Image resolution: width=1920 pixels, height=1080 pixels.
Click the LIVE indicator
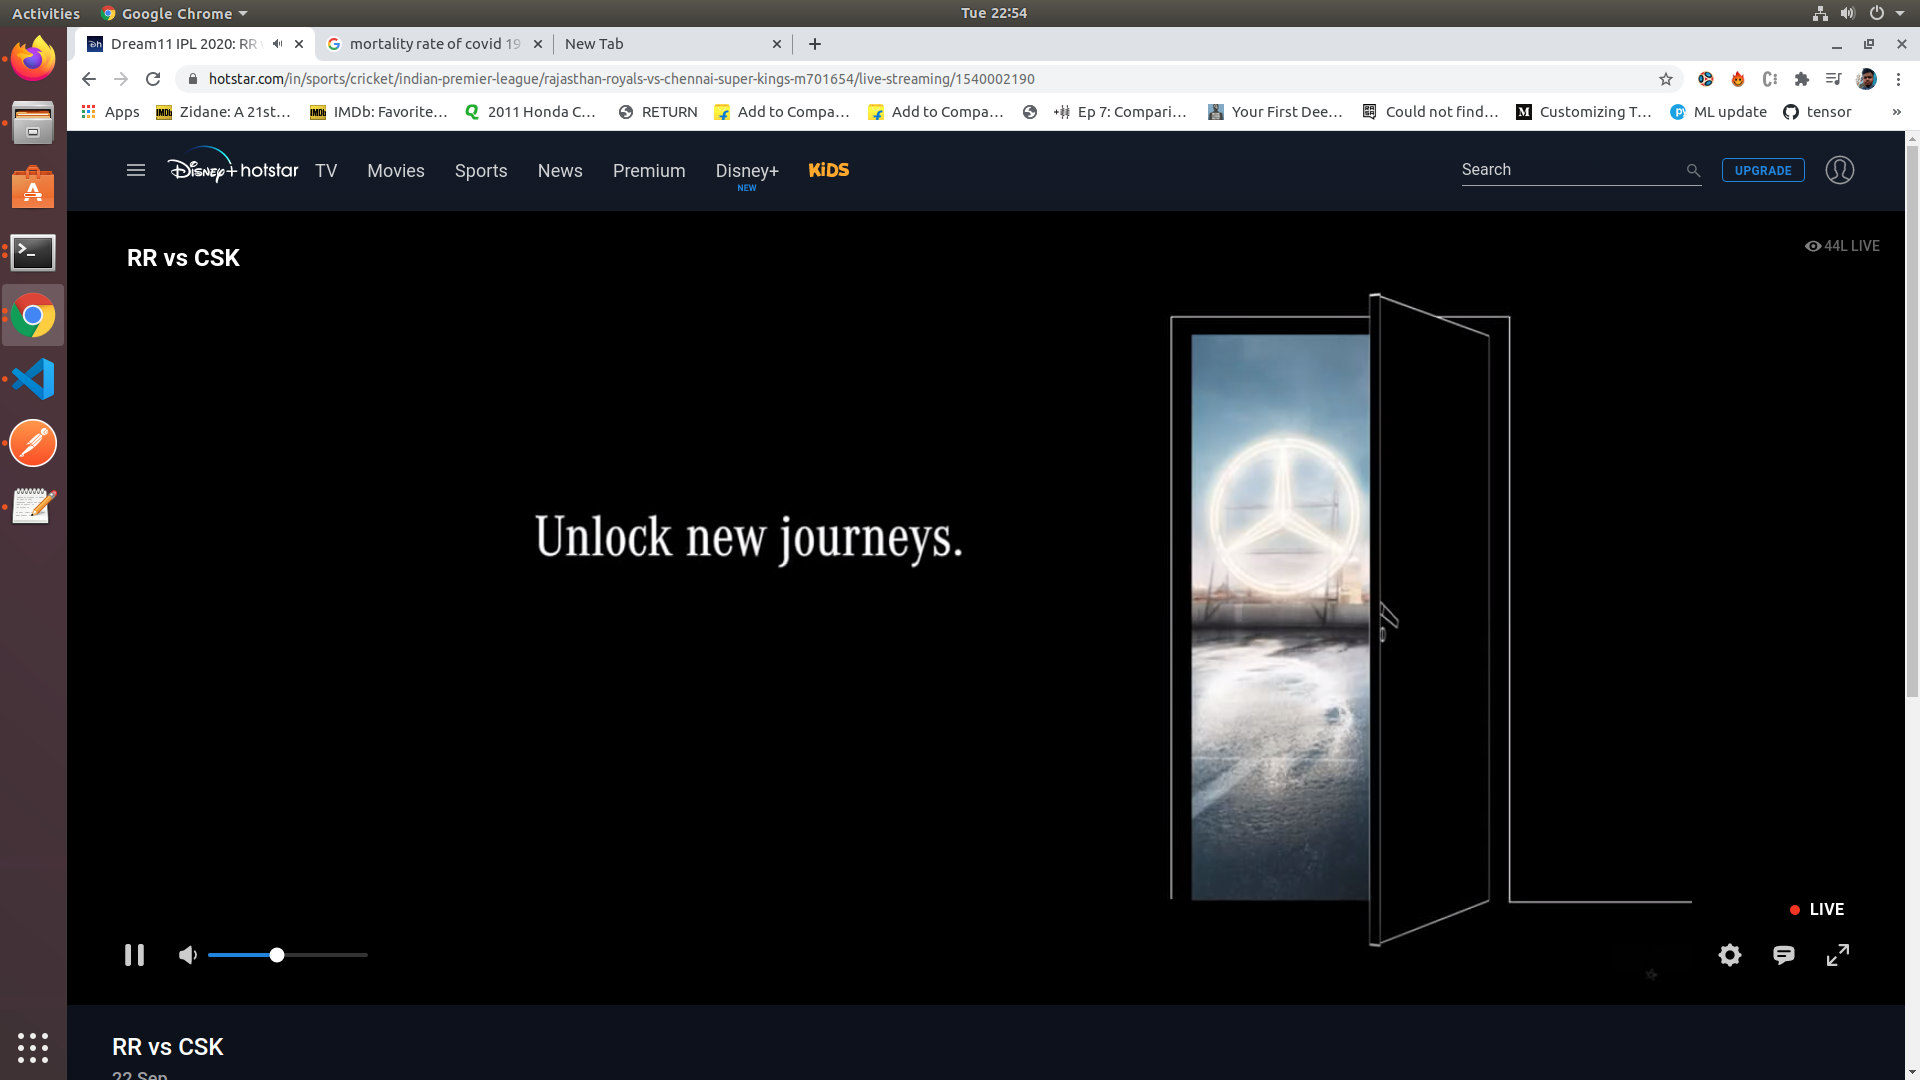(x=1817, y=909)
